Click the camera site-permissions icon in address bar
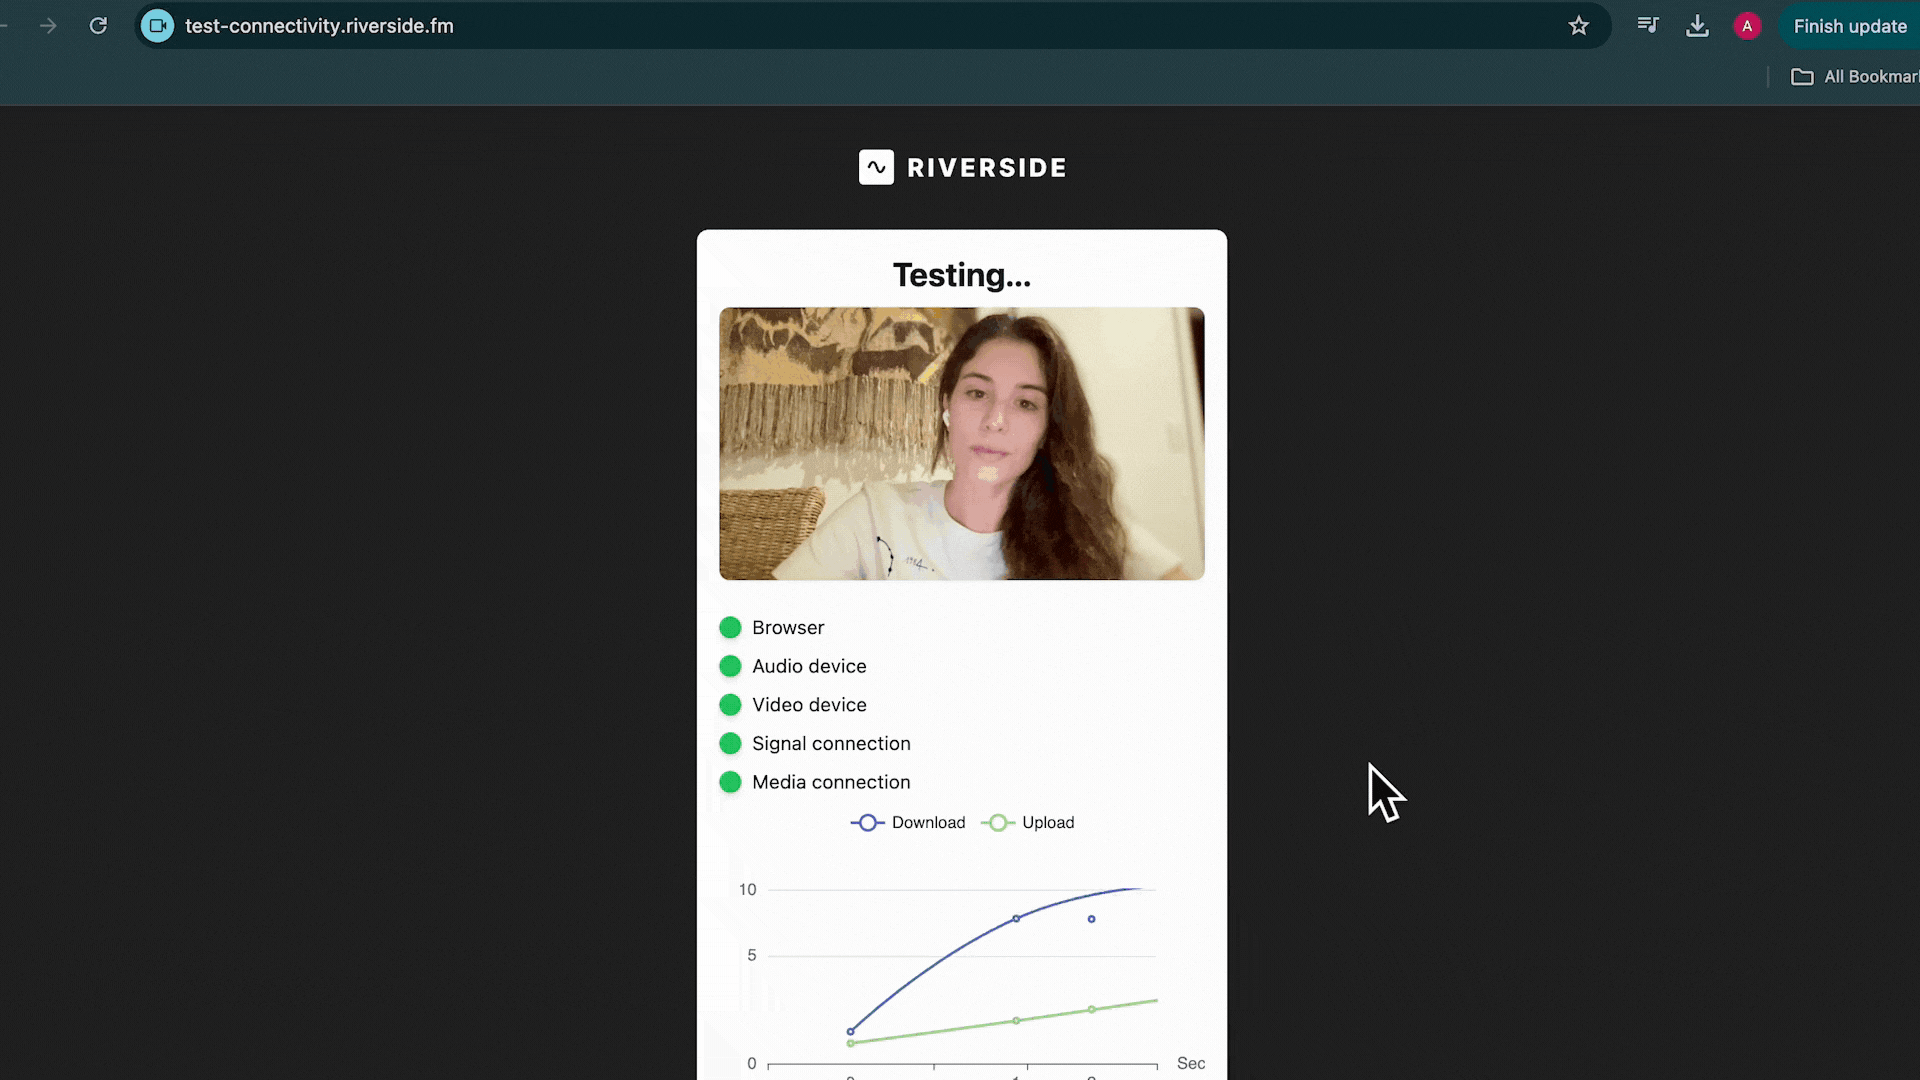The height and width of the screenshot is (1080, 1920). coord(157,26)
